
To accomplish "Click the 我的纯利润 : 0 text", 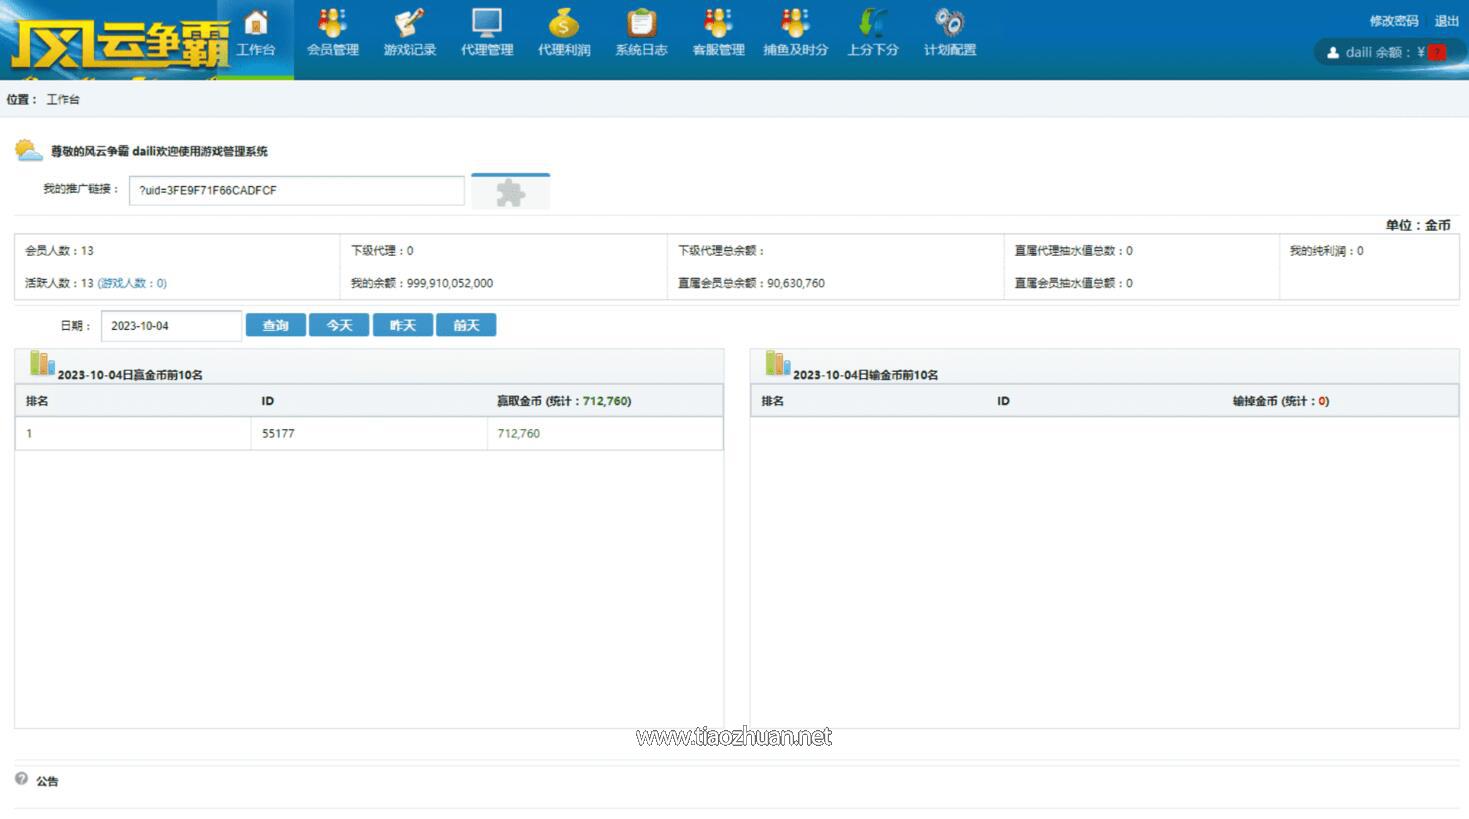I will (1326, 251).
